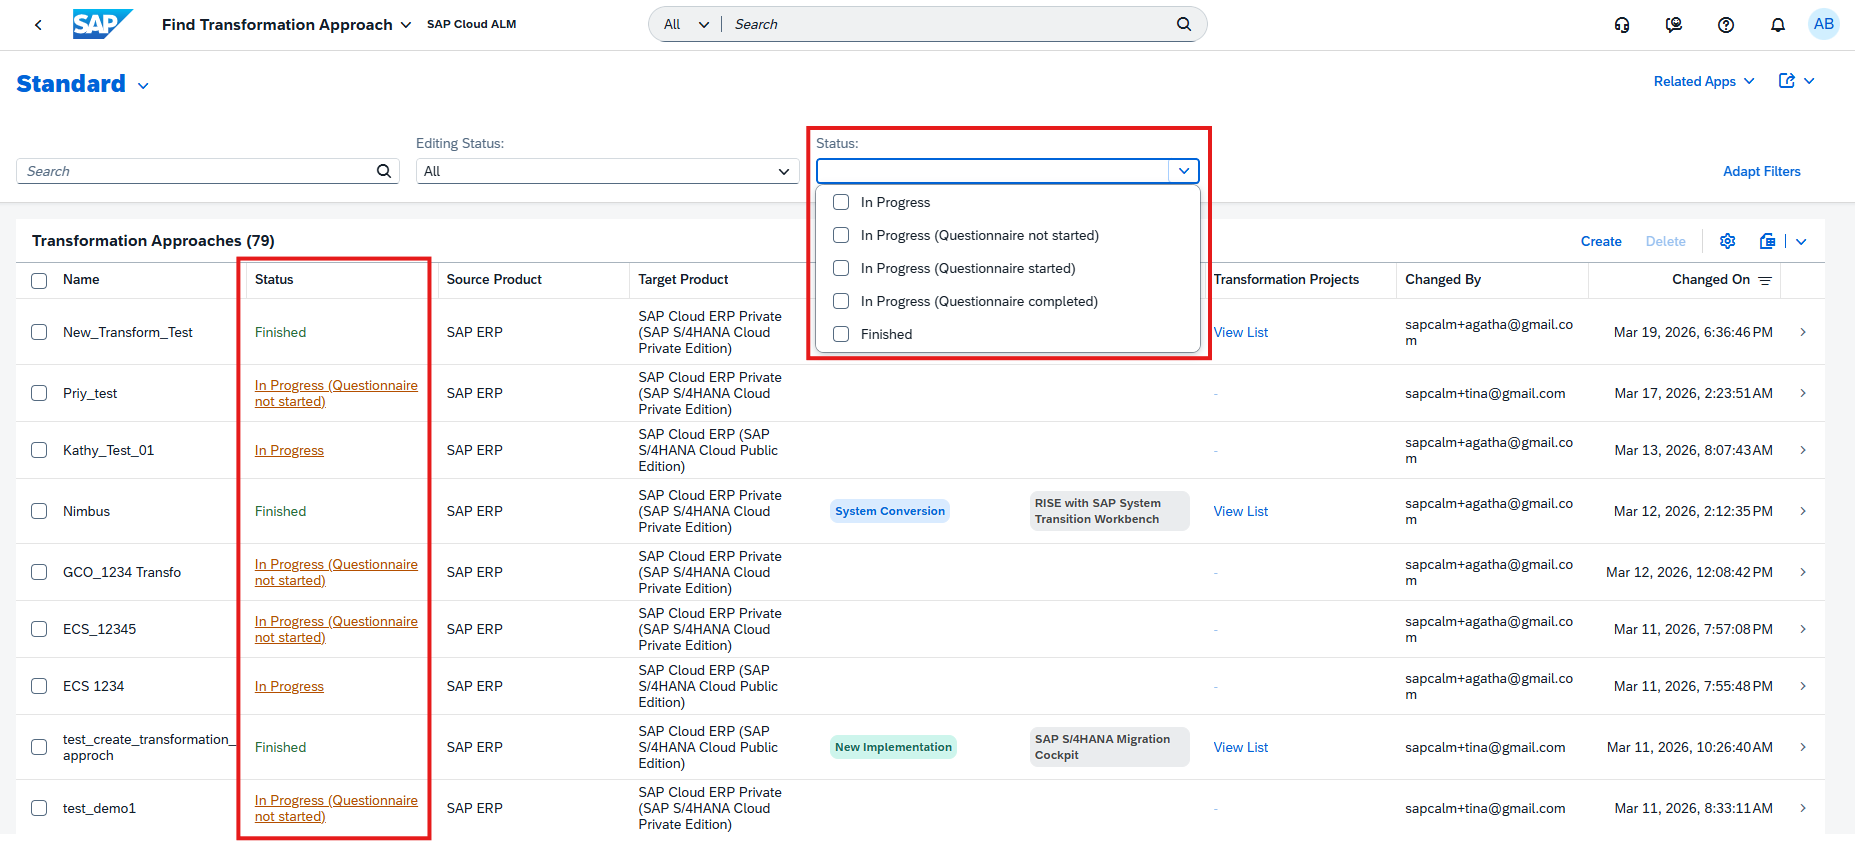This screenshot has height=841, width=1855.
Task: Click the back navigation arrow
Action: (38, 25)
